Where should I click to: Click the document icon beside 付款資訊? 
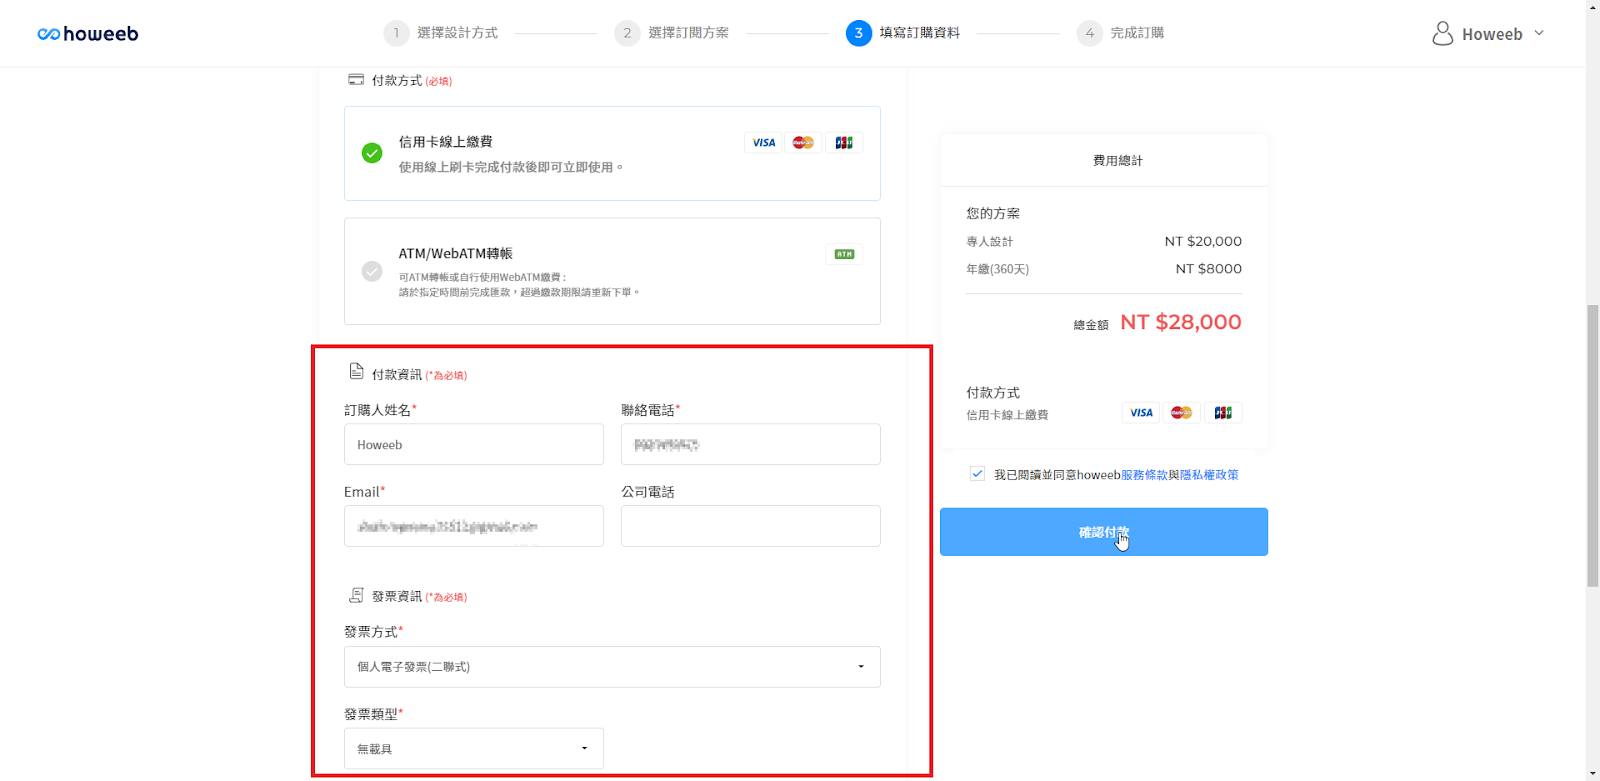(x=356, y=372)
